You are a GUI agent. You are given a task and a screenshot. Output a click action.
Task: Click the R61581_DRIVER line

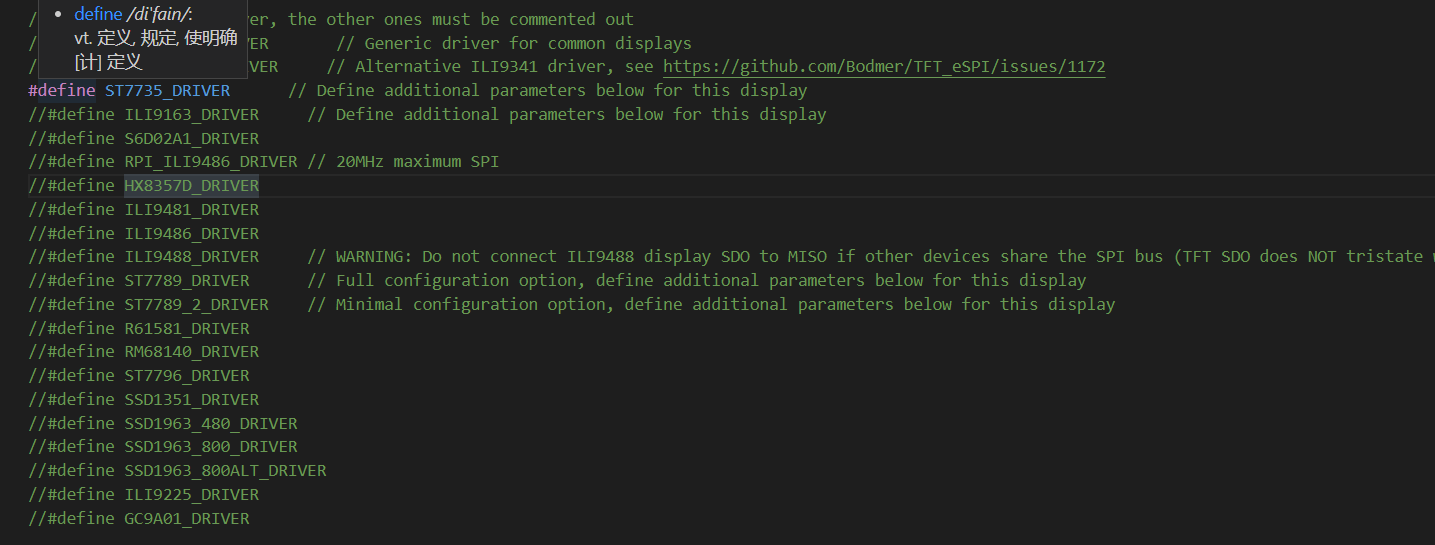tap(186, 328)
